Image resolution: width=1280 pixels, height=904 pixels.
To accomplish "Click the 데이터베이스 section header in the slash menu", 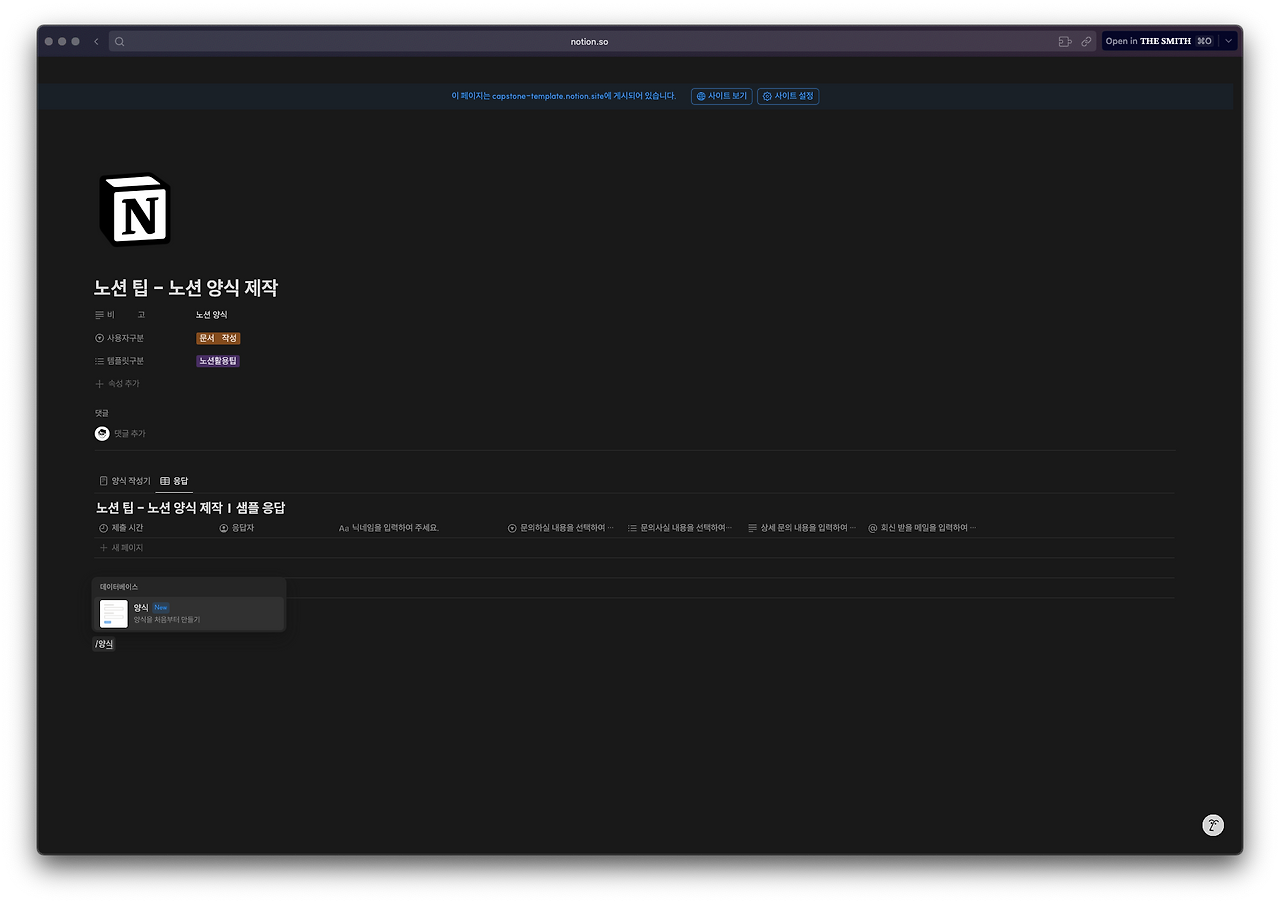I will (x=119, y=587).
